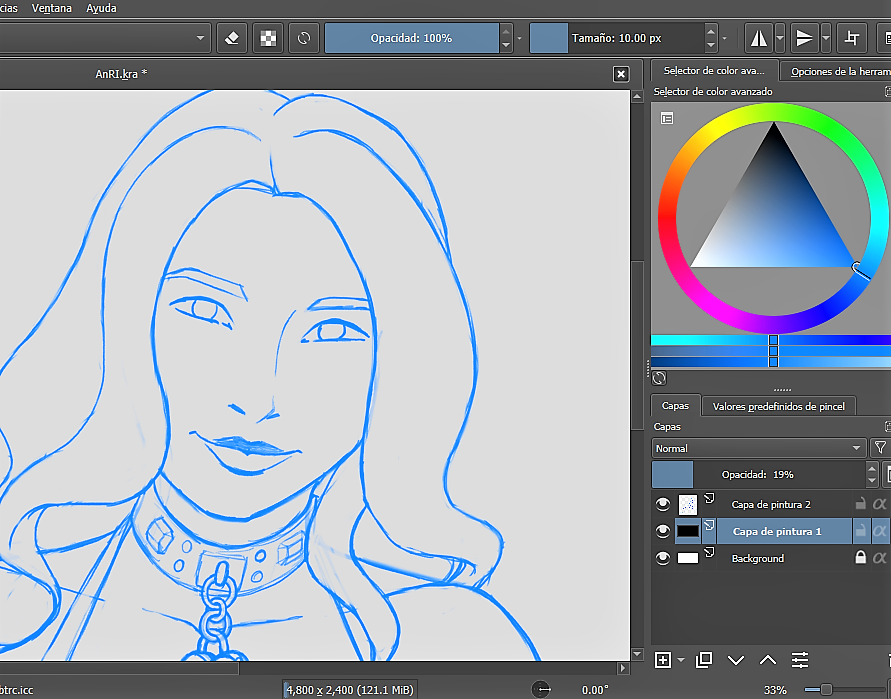Toggle alpha inheritance on Background layer
891x699 pixels.
[880, 557]
